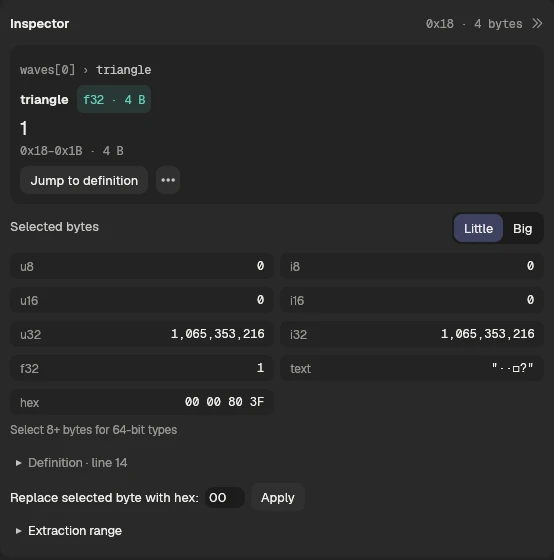Expand the Definition line 14 section
Viewport: 554px width, 560px height.
71,463
